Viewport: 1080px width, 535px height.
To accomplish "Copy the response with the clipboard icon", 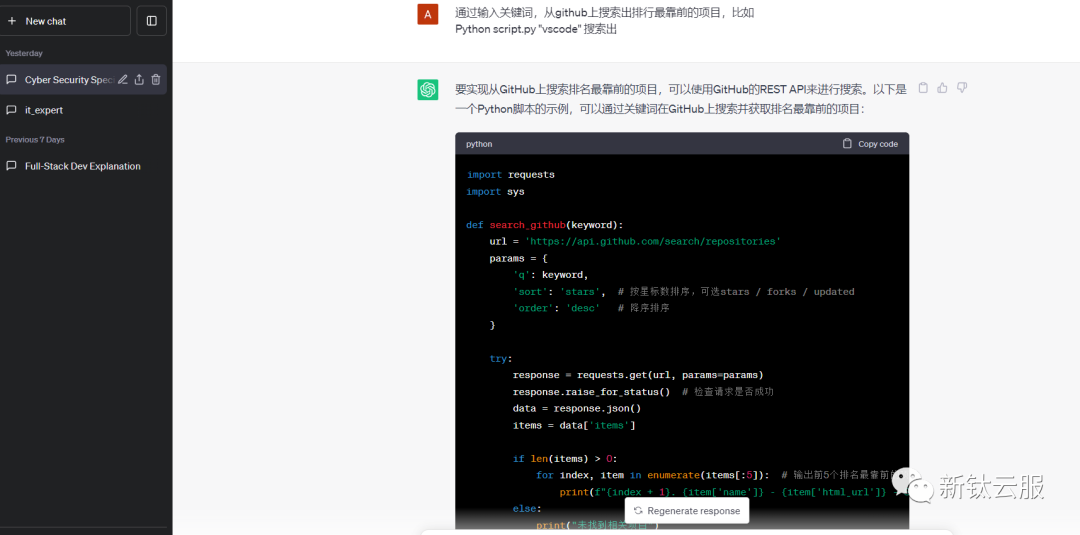I will pyautogui.click(x=923, y=87).
